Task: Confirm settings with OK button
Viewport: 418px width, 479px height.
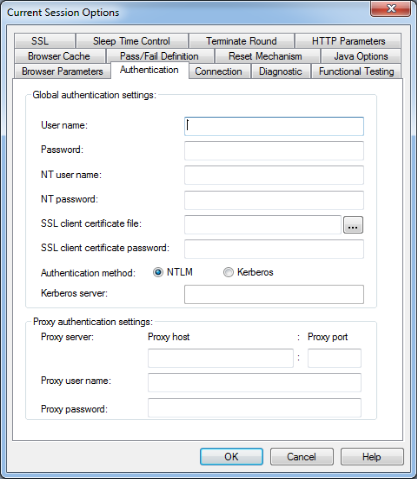Action: [x=231, y=456]
